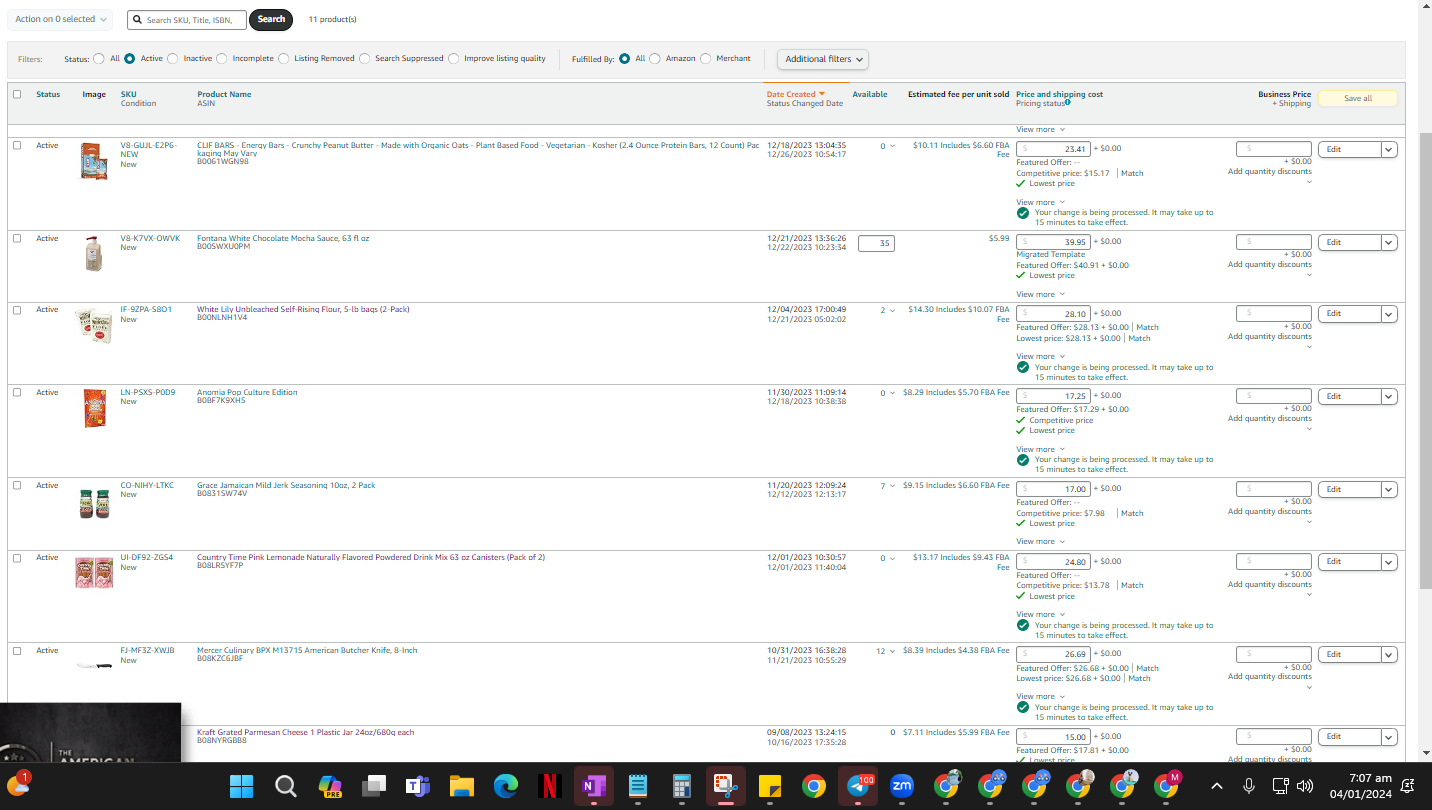Tick the select-all checkbox in table header
Screen dimensions: 1432x810
click(x=17, y=94)
